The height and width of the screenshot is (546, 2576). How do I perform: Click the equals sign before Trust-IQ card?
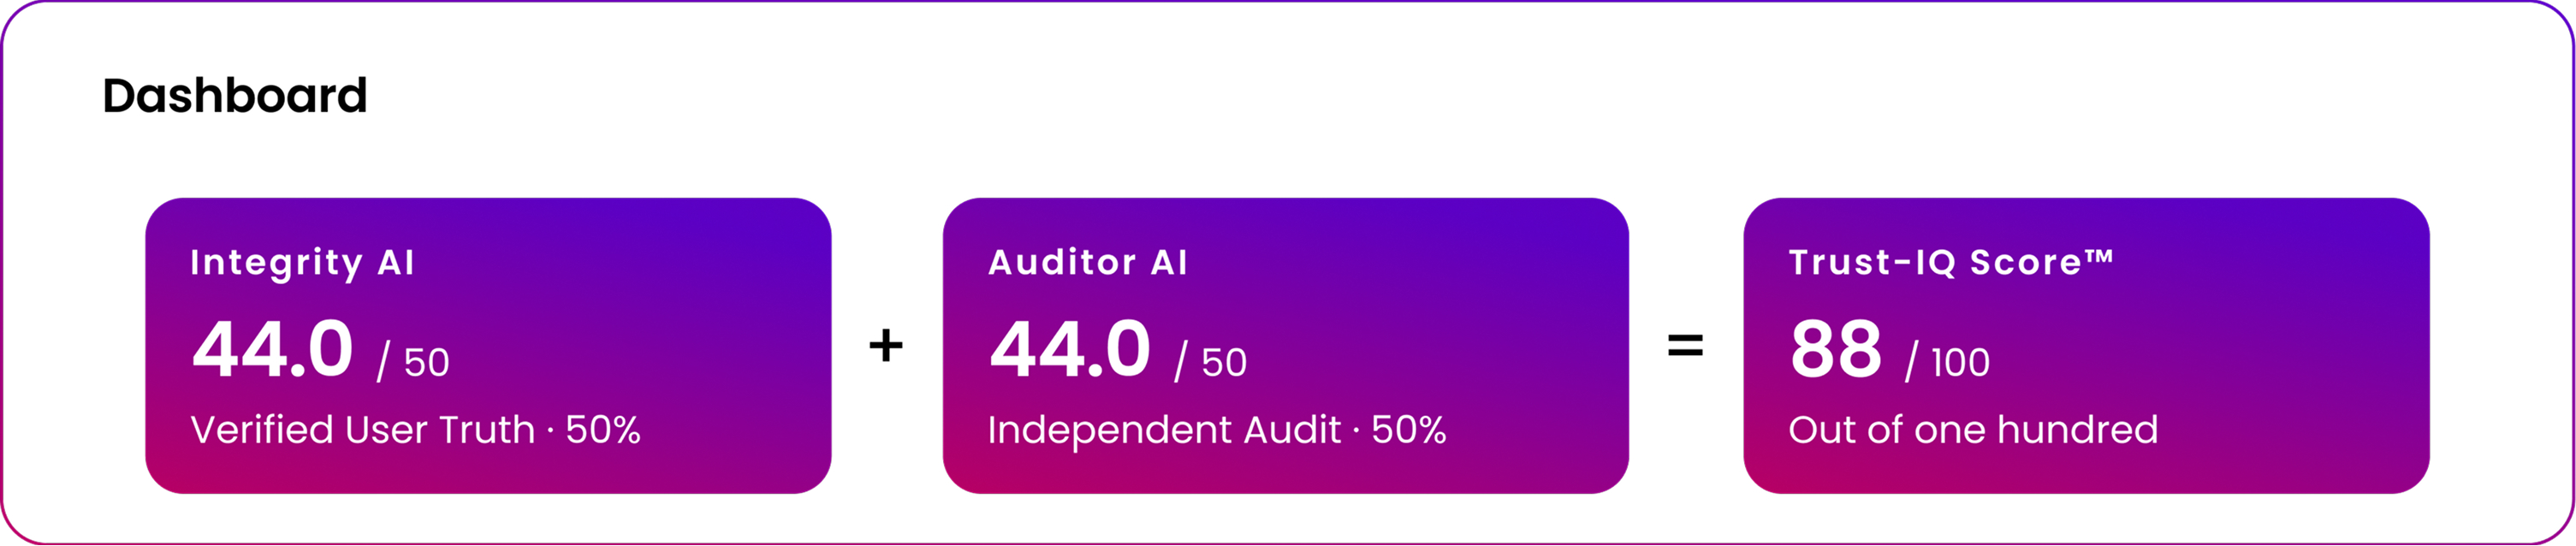[1686, 346]
